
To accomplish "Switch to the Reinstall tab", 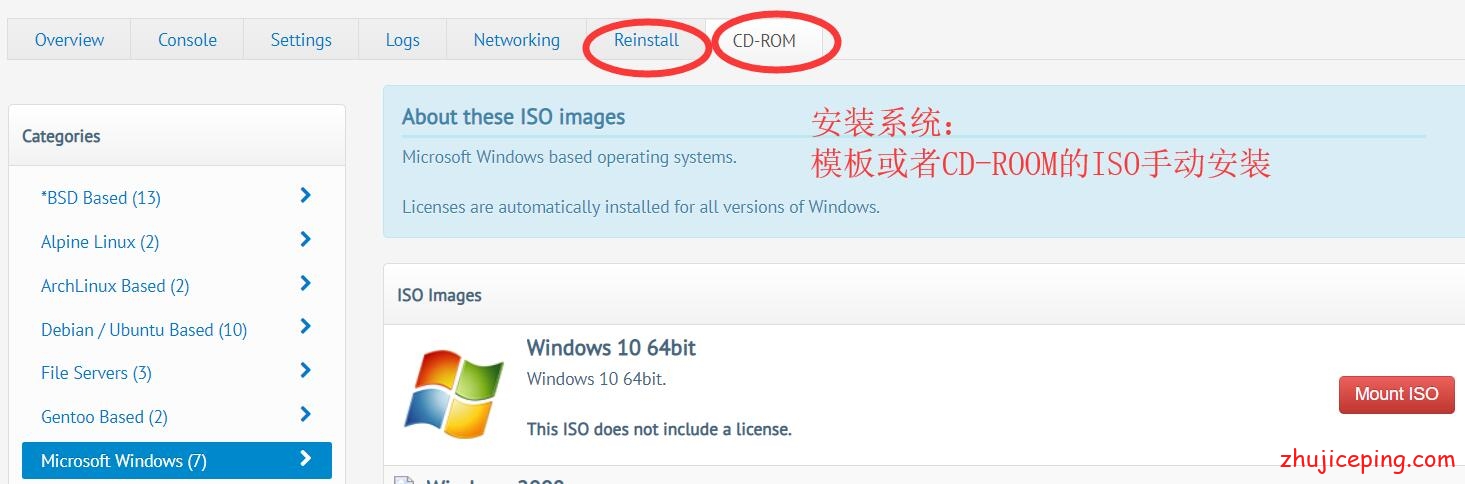I will coord(646,40).
